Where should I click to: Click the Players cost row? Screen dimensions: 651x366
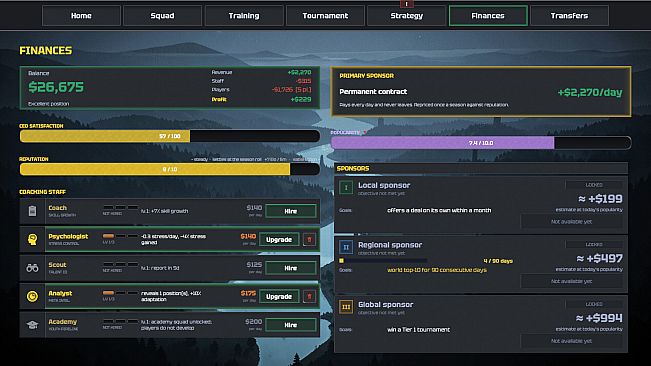tap(261, 90)
